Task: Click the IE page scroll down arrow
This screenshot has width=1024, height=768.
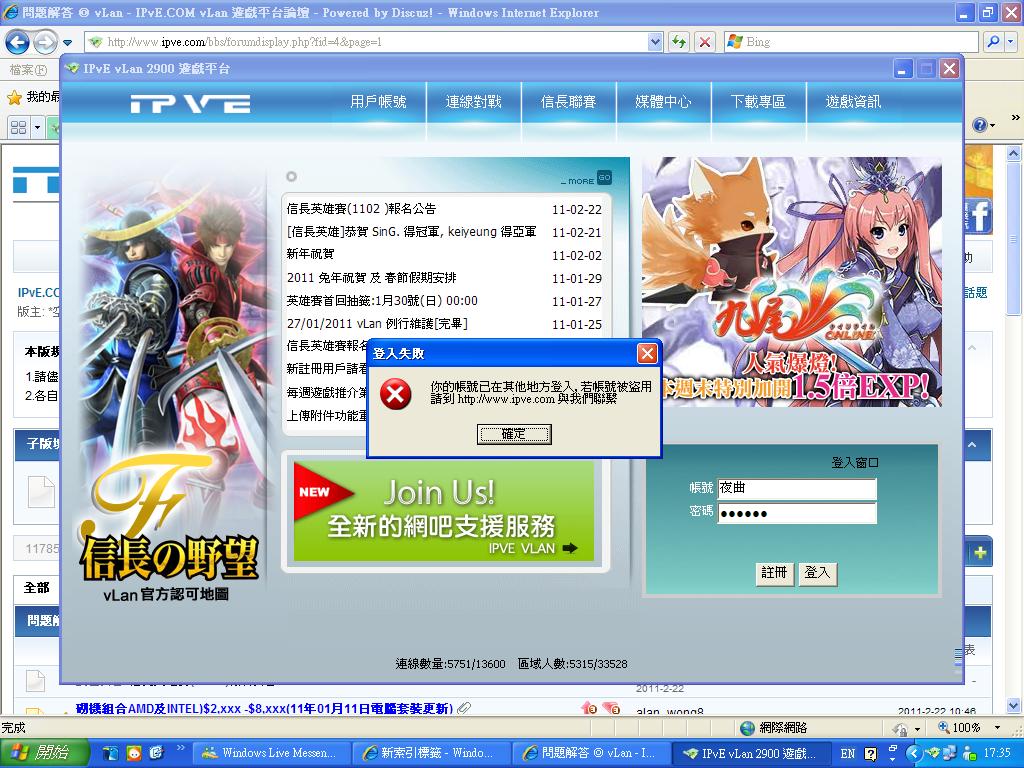Action: 1014,705
